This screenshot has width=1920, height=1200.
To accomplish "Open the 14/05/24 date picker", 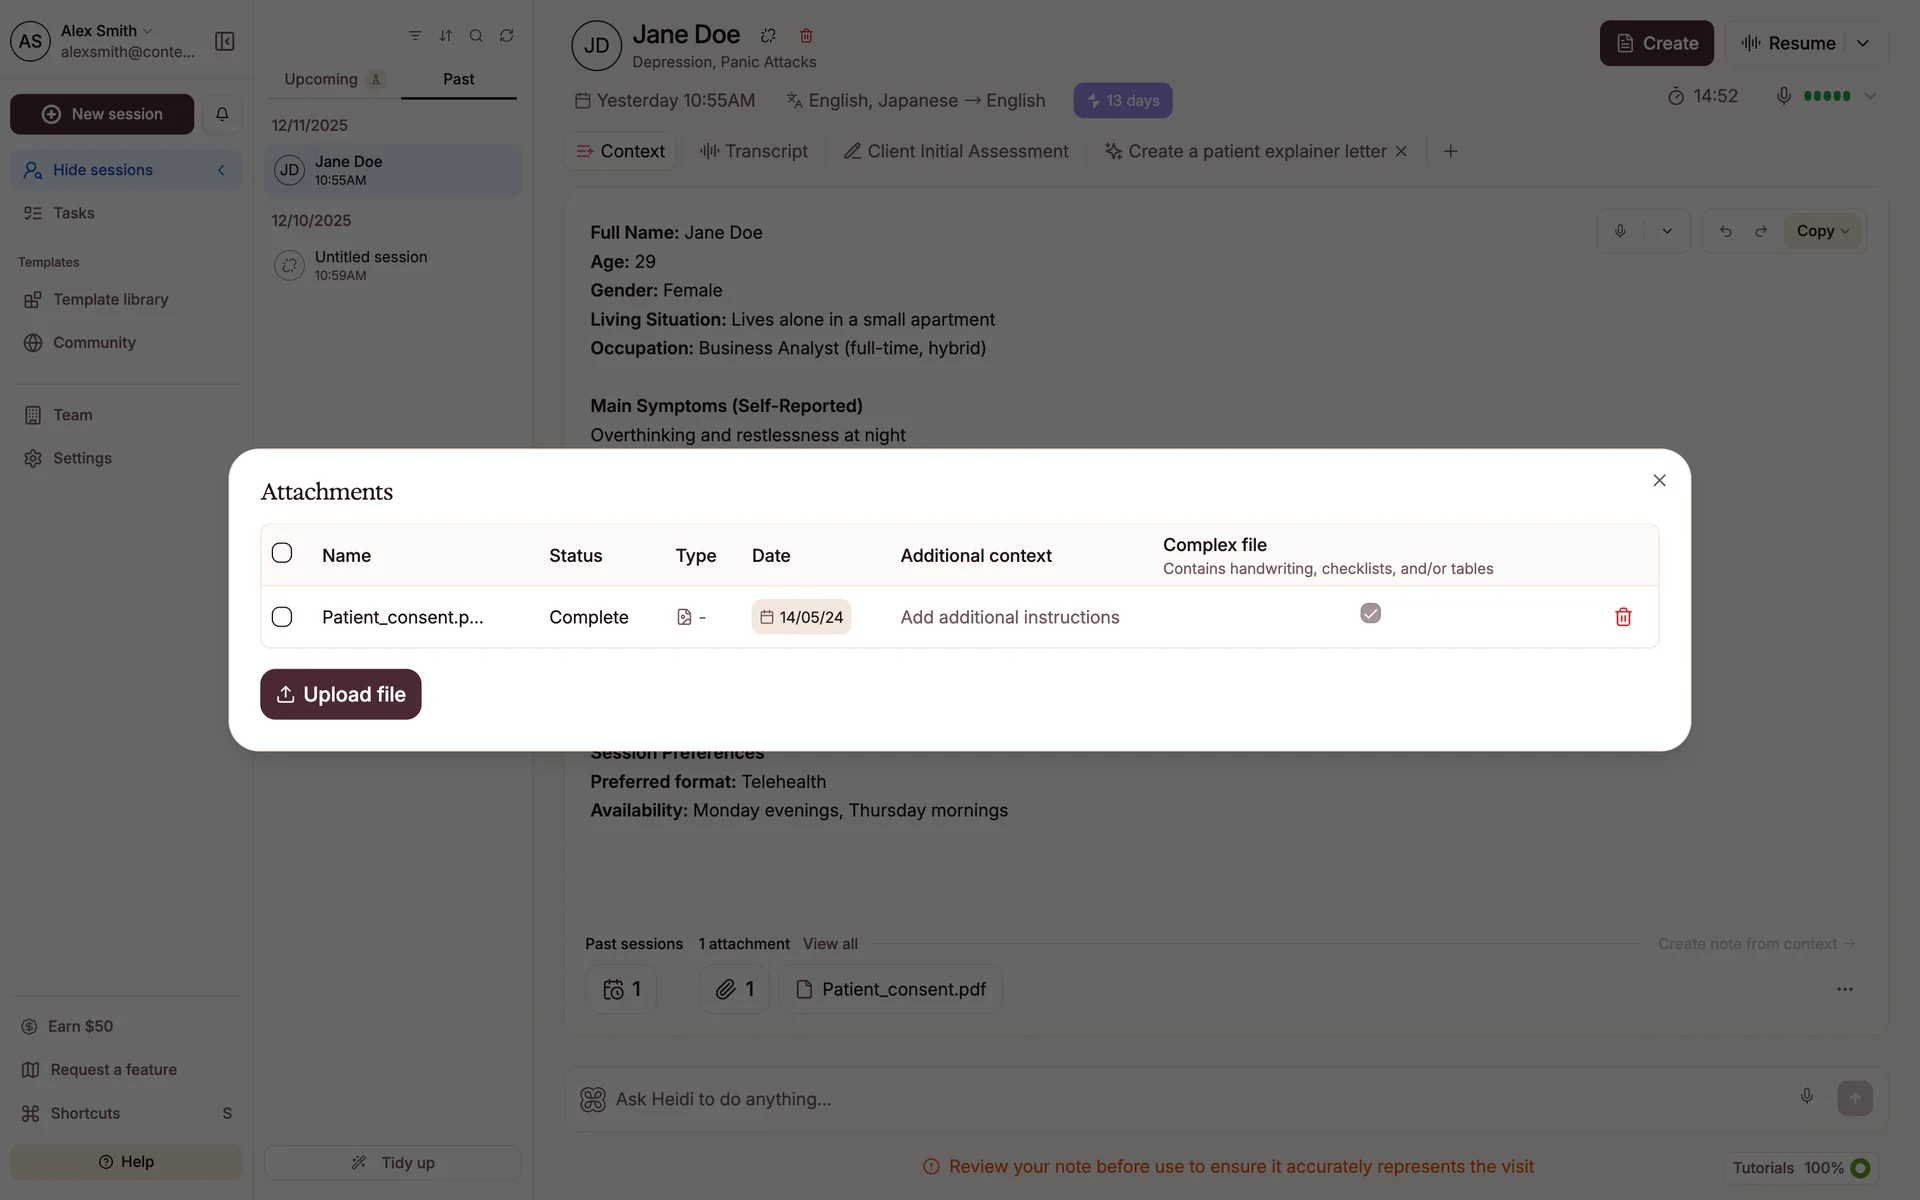I will (801, 617).
